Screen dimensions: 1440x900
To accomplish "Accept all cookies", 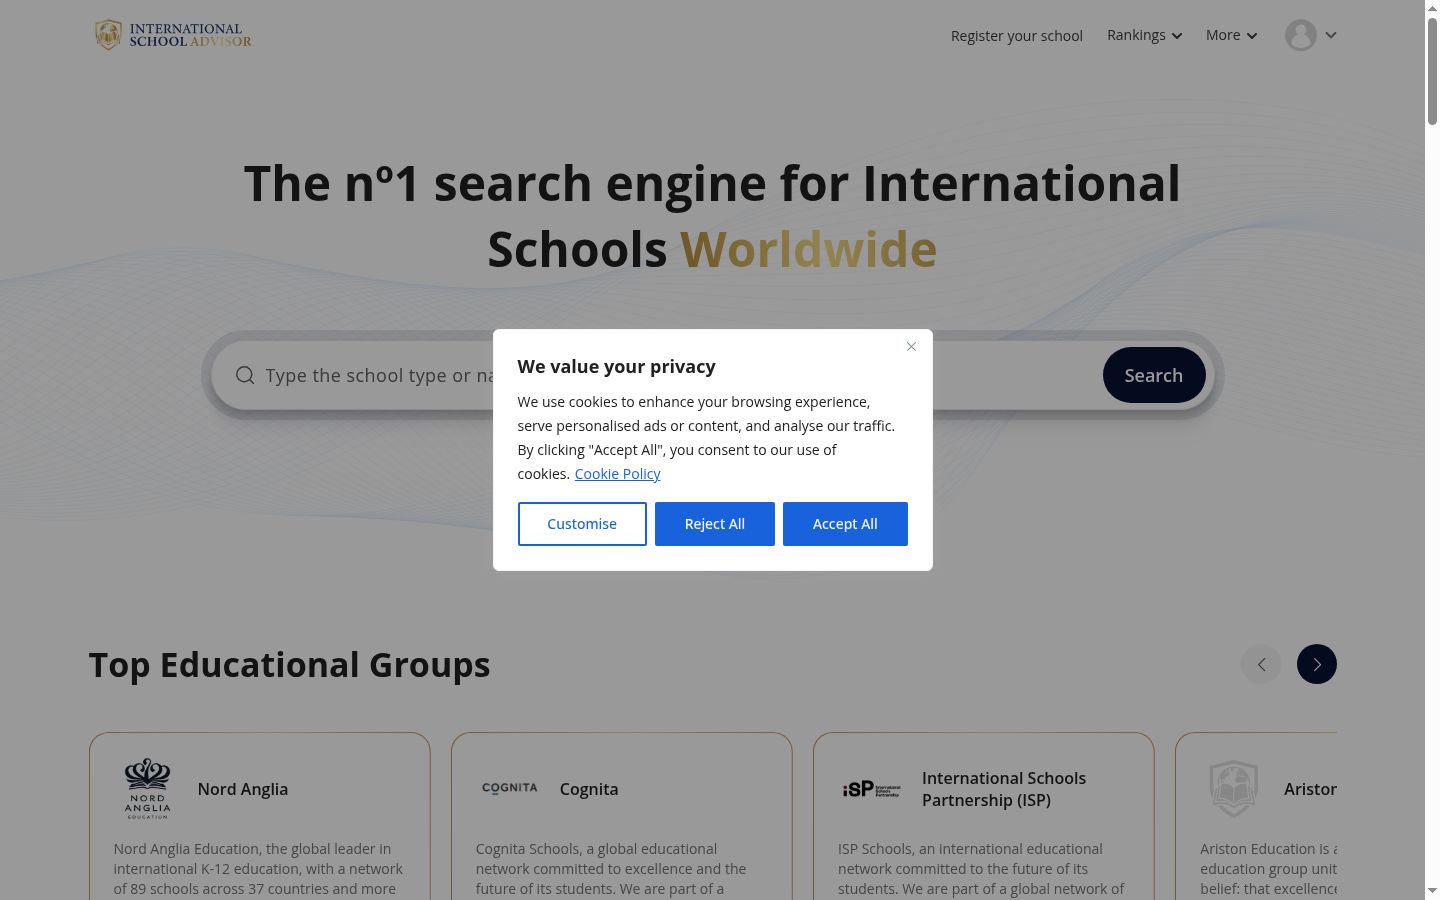I will [x=845, y=524].
